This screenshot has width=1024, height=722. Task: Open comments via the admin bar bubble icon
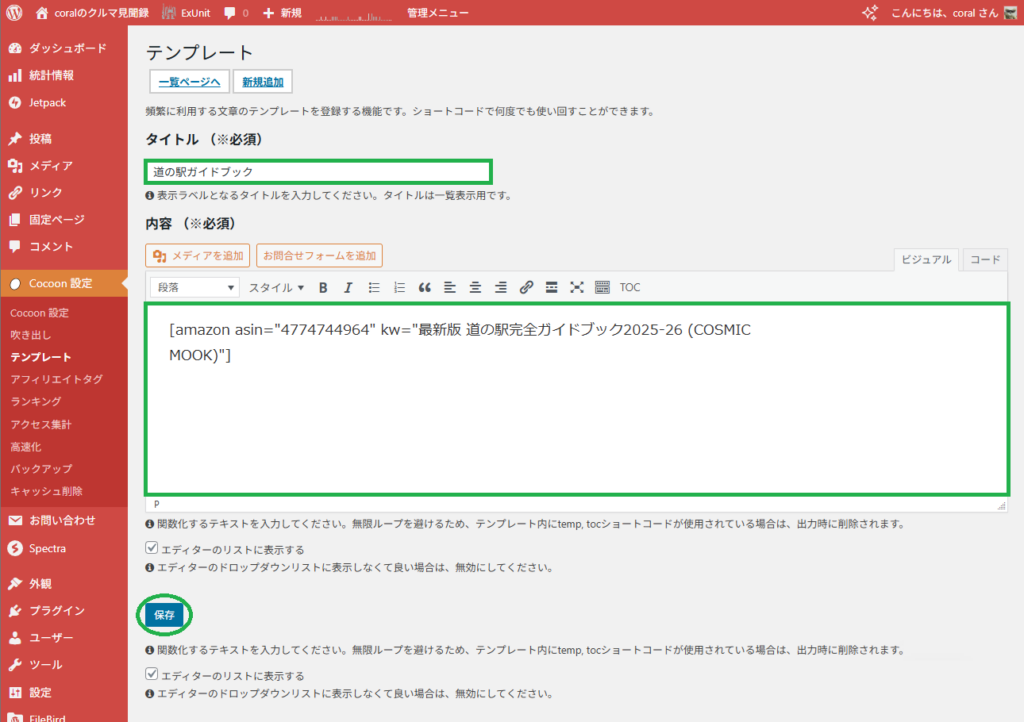pos(232,13)
